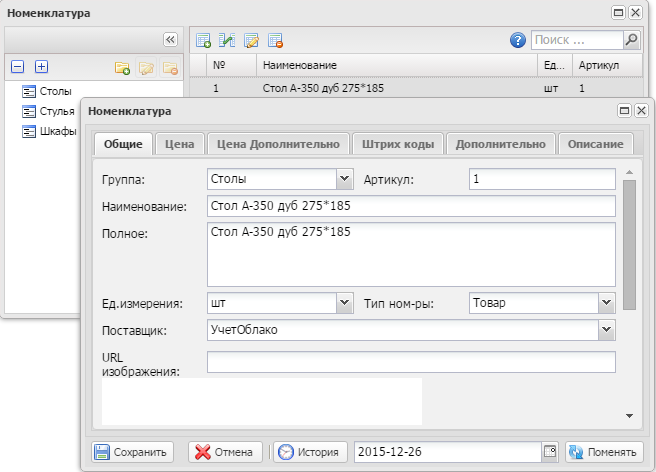Close the background Номенклатура window
The height and width of the screenshot is (472, 656).
(x=636, y=13)
